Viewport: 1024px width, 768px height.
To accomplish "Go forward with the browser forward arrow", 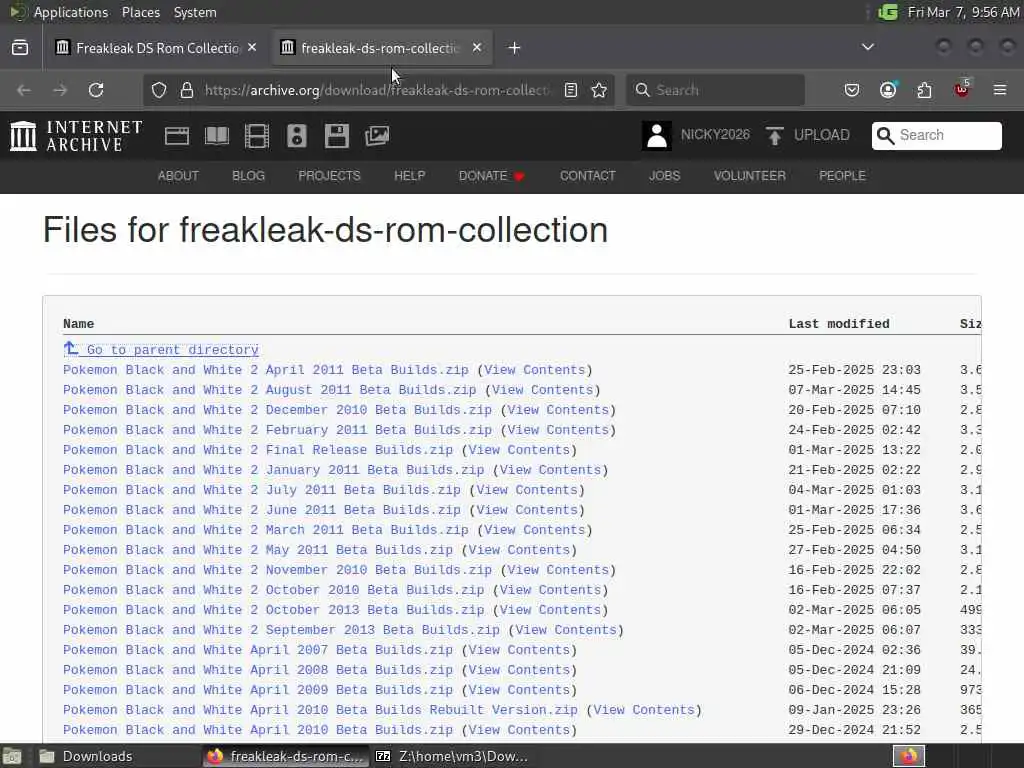I will pyautogui.click(x=60, y=89).
